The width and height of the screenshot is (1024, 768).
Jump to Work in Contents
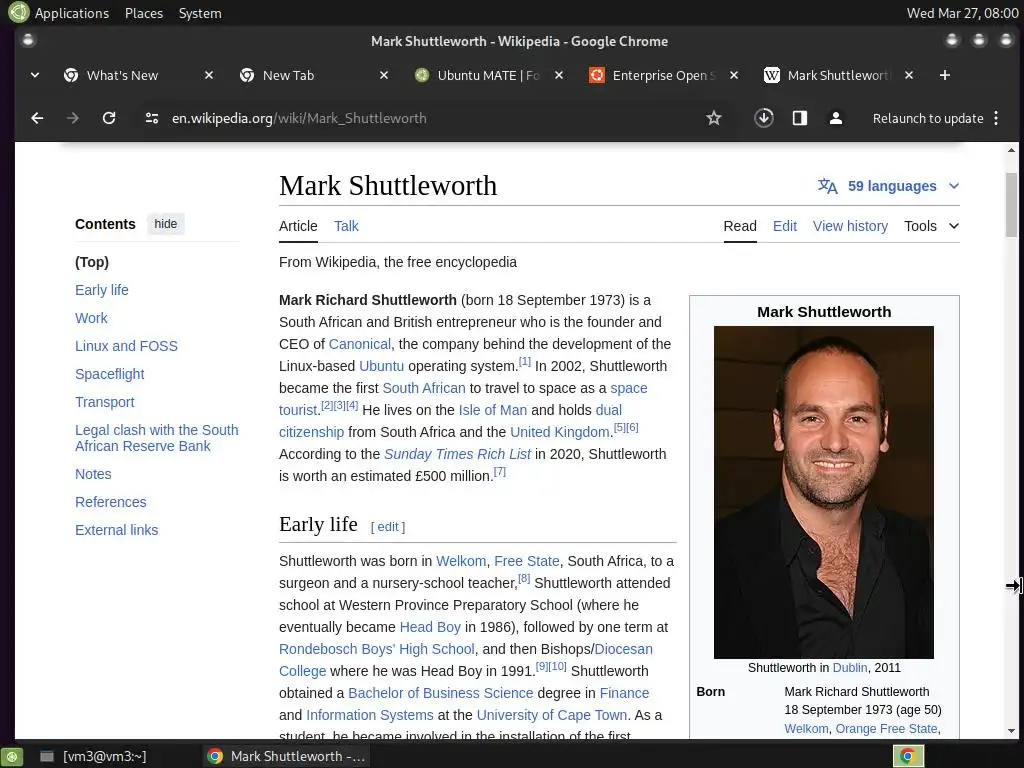(91, 318)
